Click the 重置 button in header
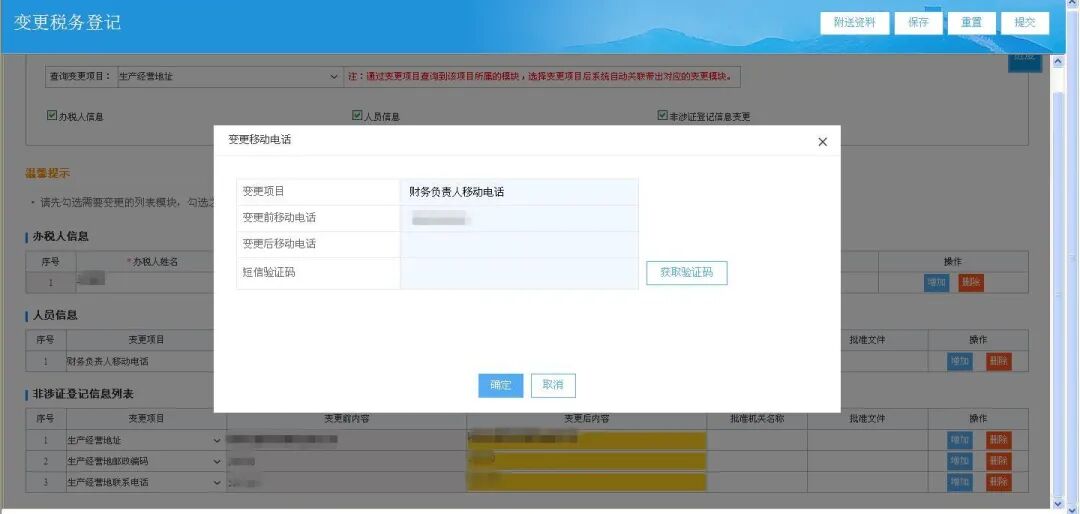This screenshot has width=1080, height=514. 971,23
